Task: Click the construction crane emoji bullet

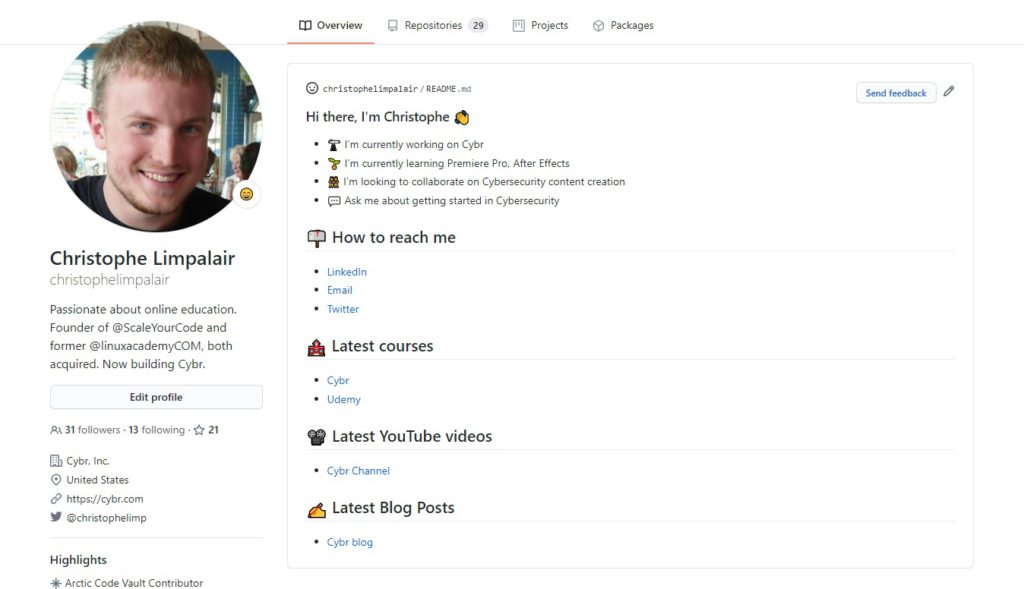Action: tap(334, 144)
